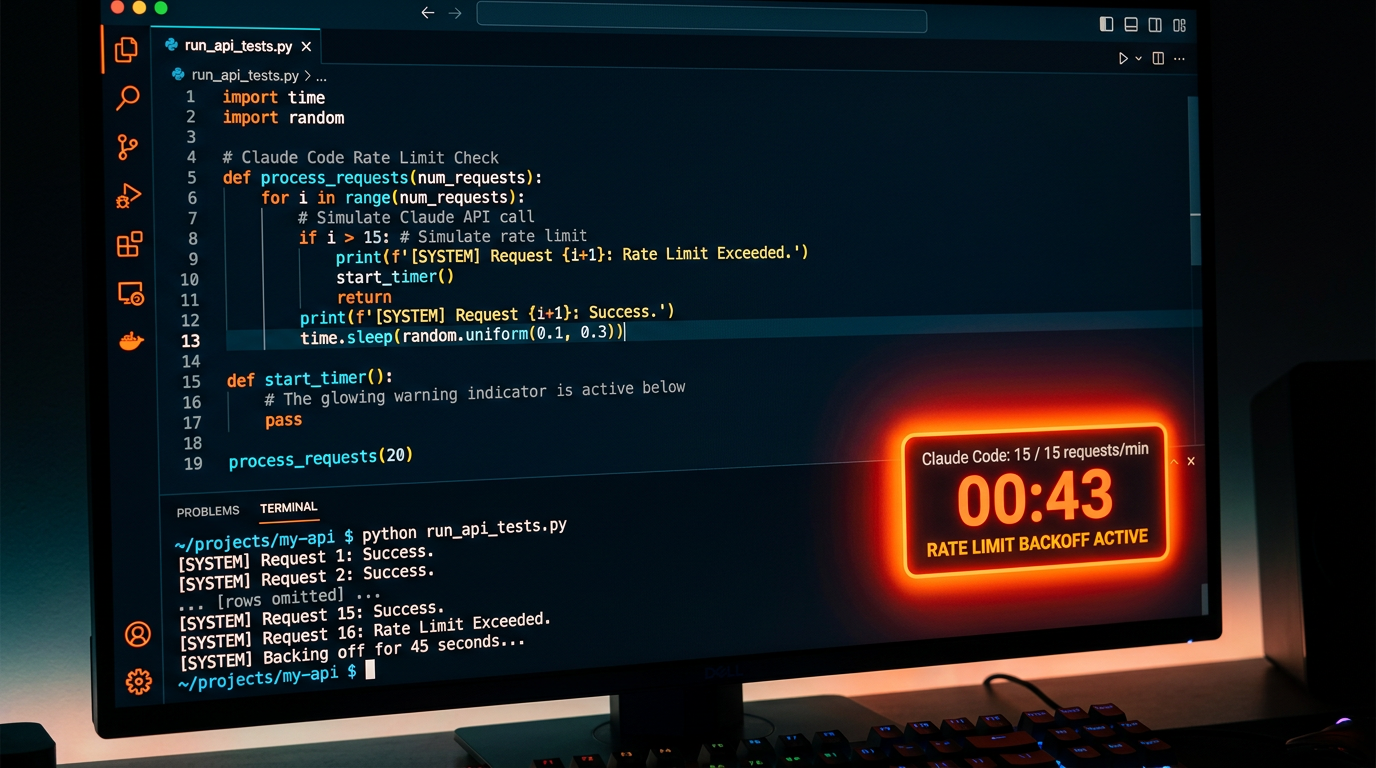This screenshot has height=768, width=1376.
Task: Open the run options dropdown arrow
Action: pos(1138,59)
